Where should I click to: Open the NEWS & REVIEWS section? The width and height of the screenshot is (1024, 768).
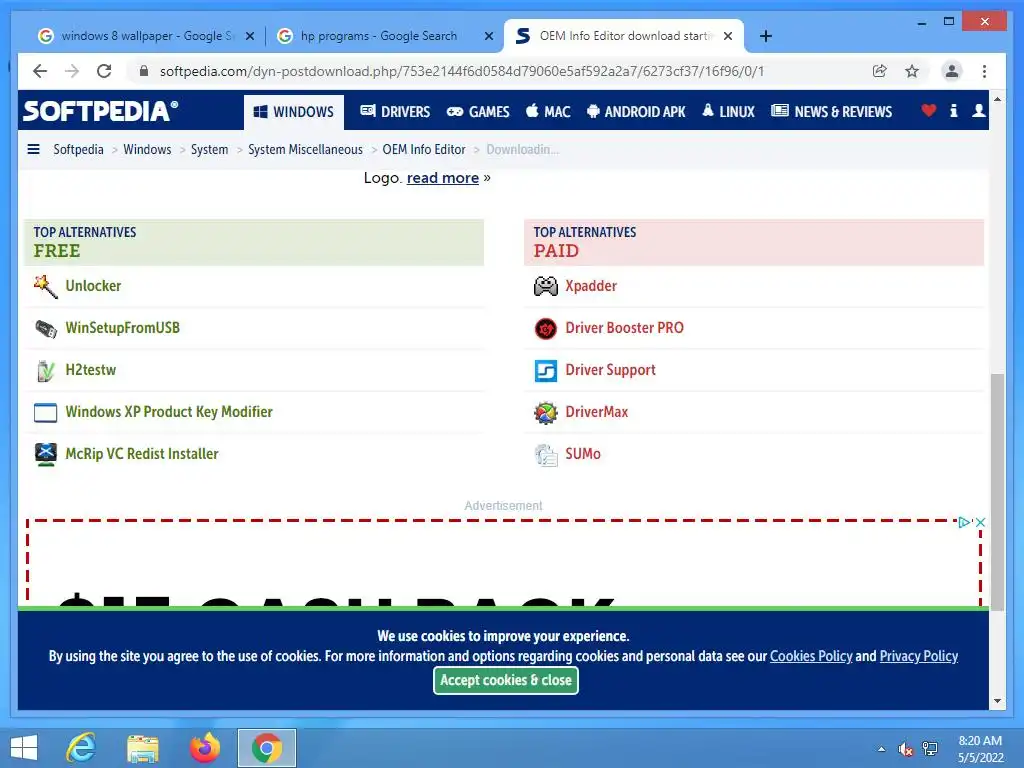coord(831,112)
